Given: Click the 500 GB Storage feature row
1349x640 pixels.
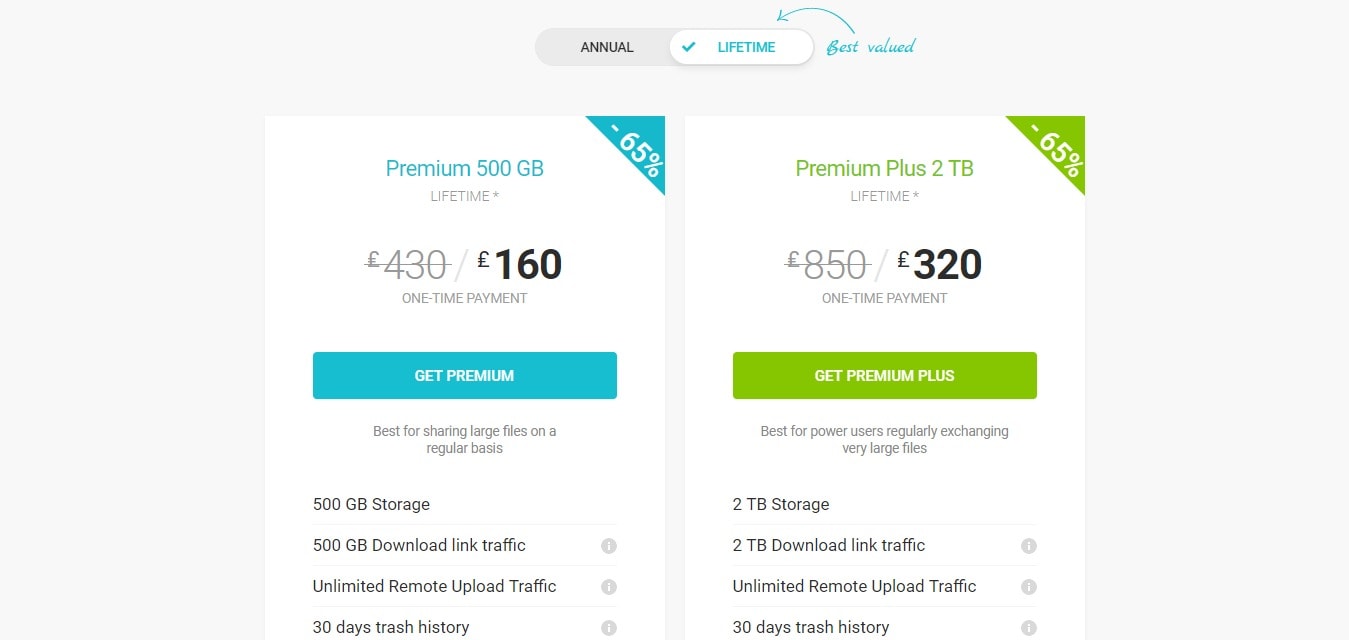Looking at the screenshot, I should 465,504.
